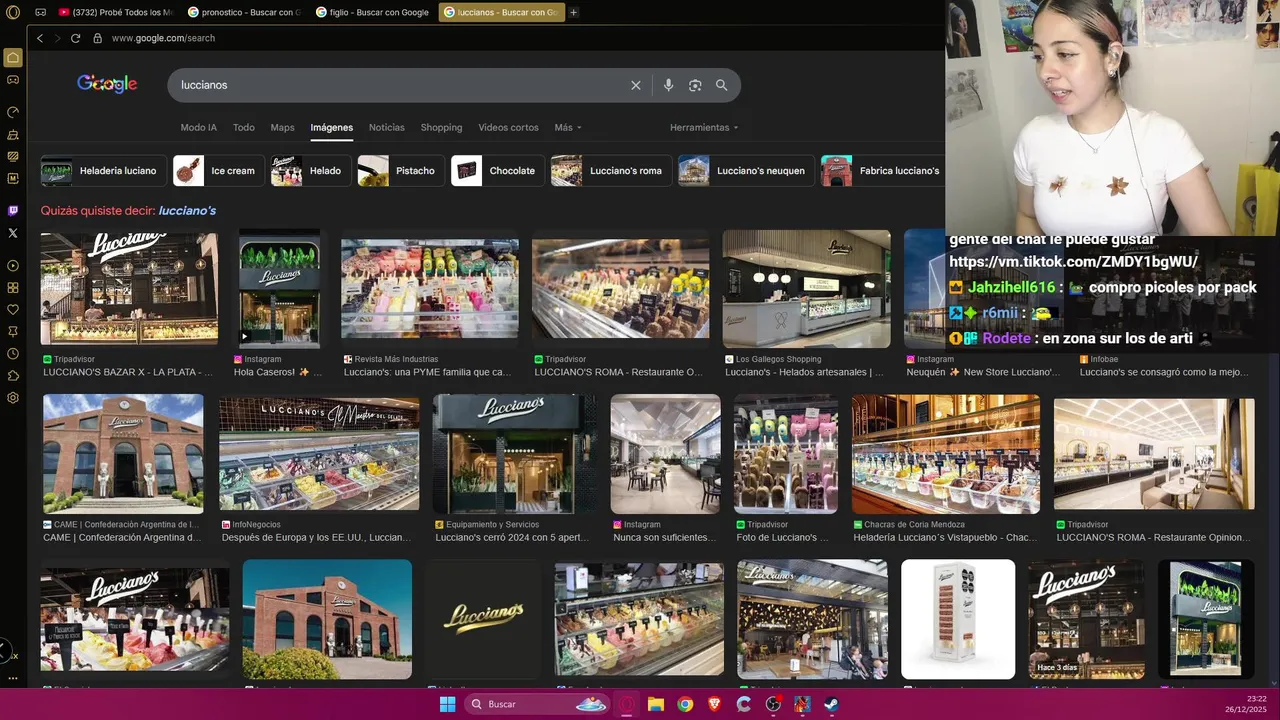Select the 'Heladeria luciano' filter chip
The height and width of the screenshot is (720, 1280).
pyautogui.click(x=104, y=171)
